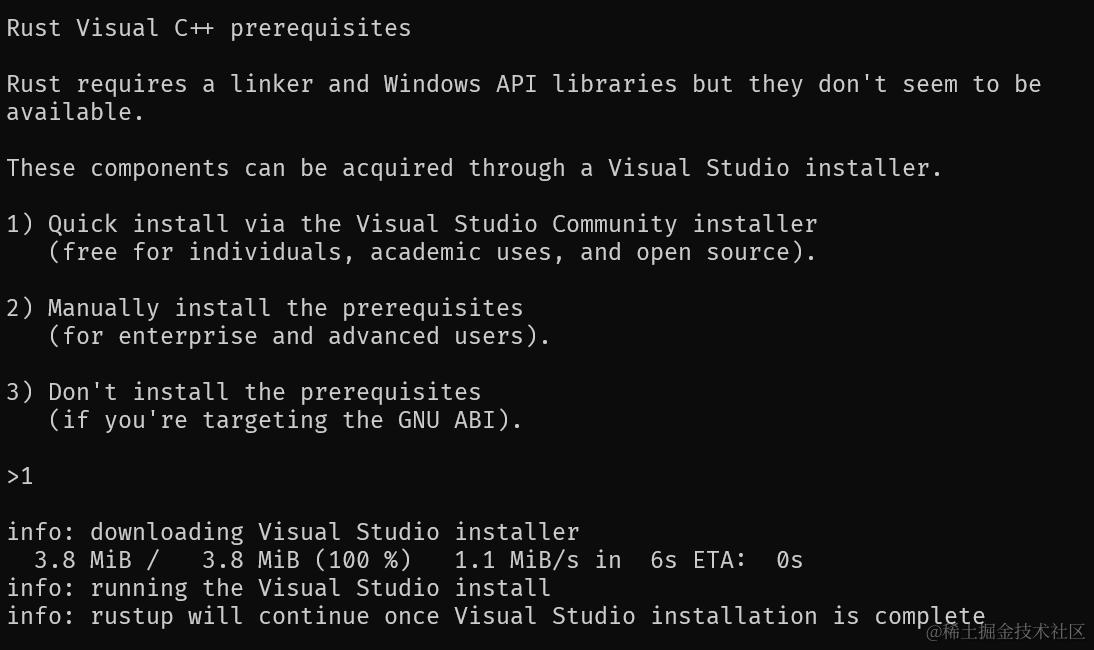Screen dimensions: 1094x650
Task: Click 'info: downloading Visual Studio installer' line
Action: 292,532
